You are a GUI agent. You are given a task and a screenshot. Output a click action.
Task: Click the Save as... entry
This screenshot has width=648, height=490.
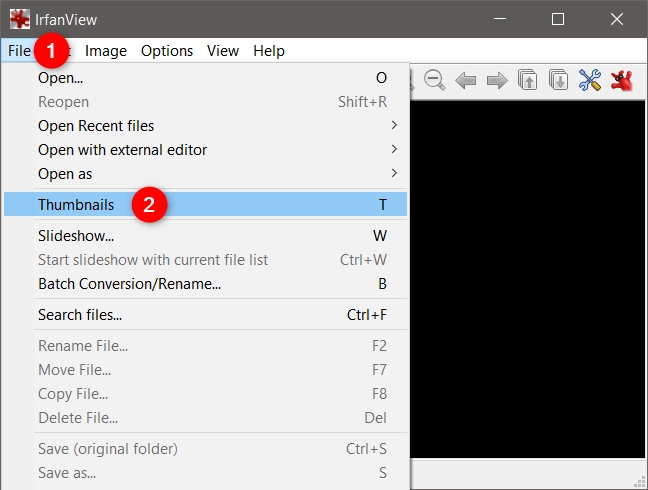[x=205, y=473]
